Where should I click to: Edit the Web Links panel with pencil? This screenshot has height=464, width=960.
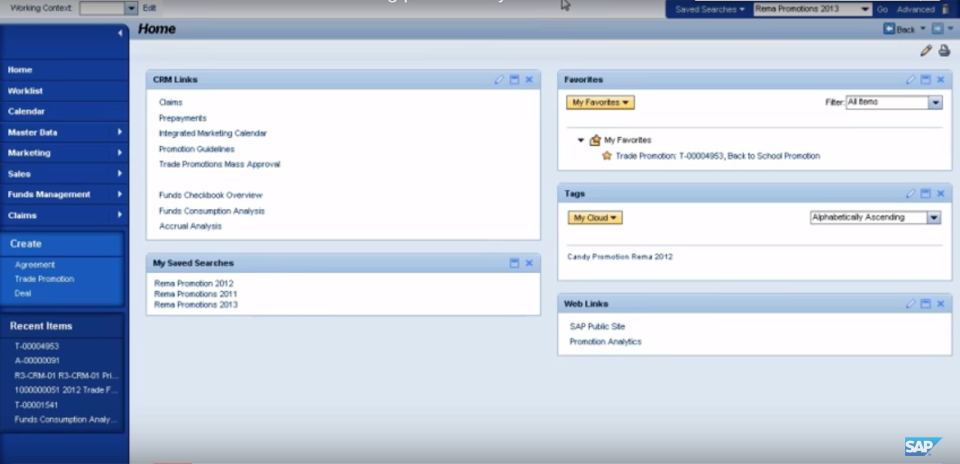pyautogui.click(x=910, y=304)
